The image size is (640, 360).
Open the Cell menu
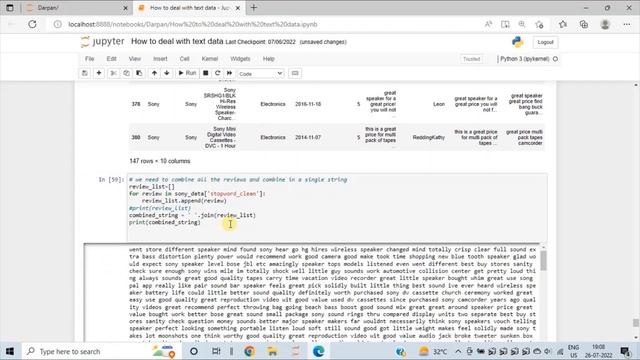pyautogui.click(x=184, y=59)
